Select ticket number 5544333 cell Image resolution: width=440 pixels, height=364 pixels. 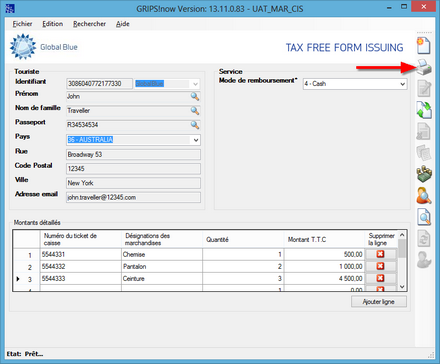pyautogui.click(x=81, y=279)
